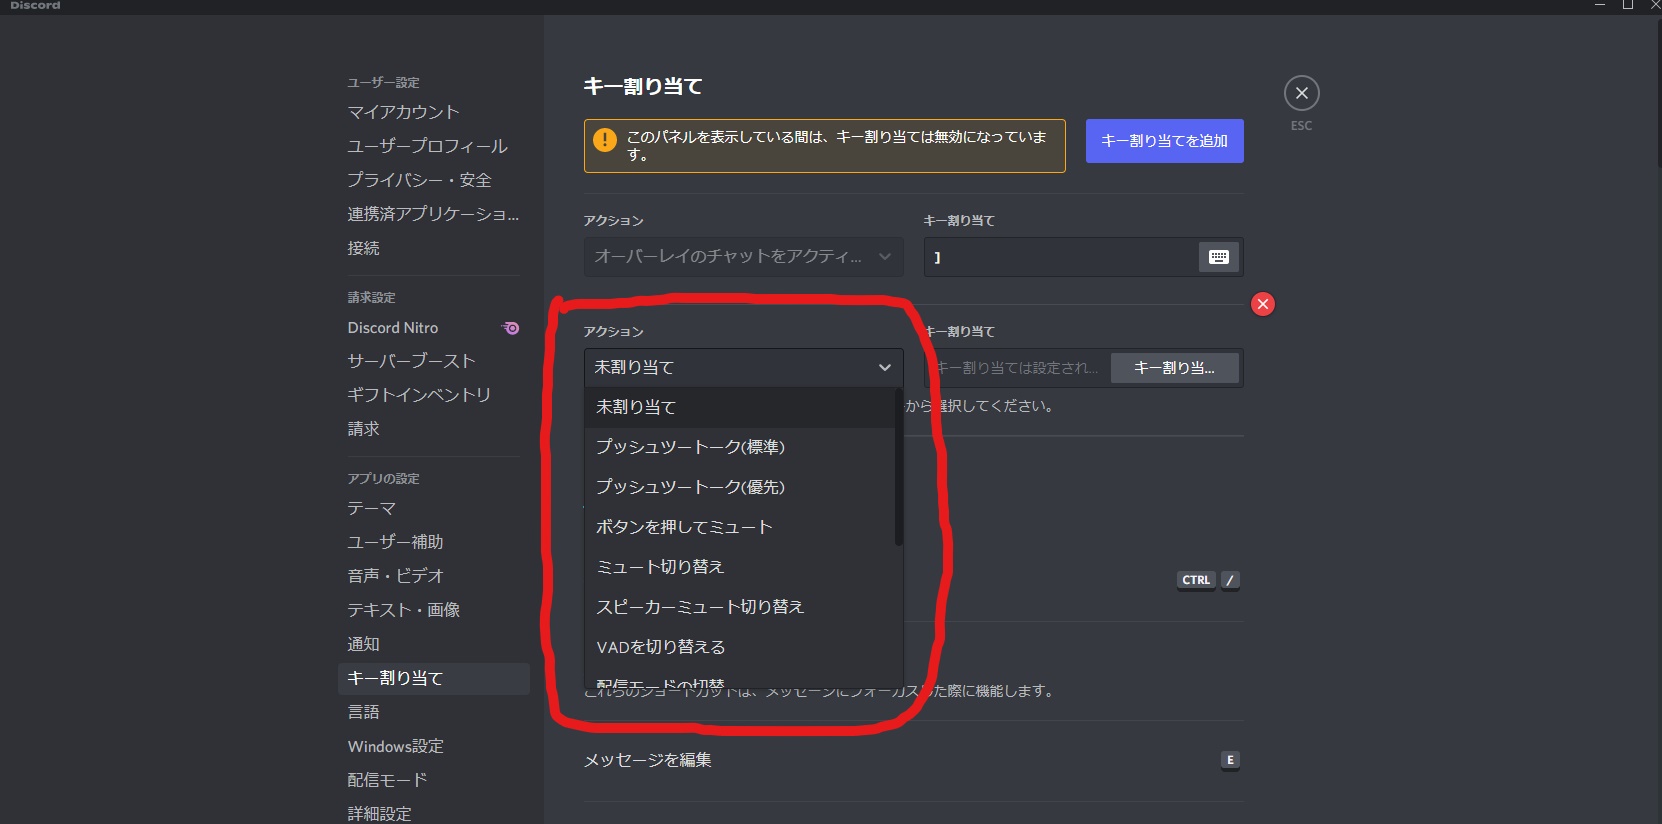Close settings with the ESC X icon
Viewport: 1662px width, 824px height.
pyautogui.click(x=1301, y=93)
